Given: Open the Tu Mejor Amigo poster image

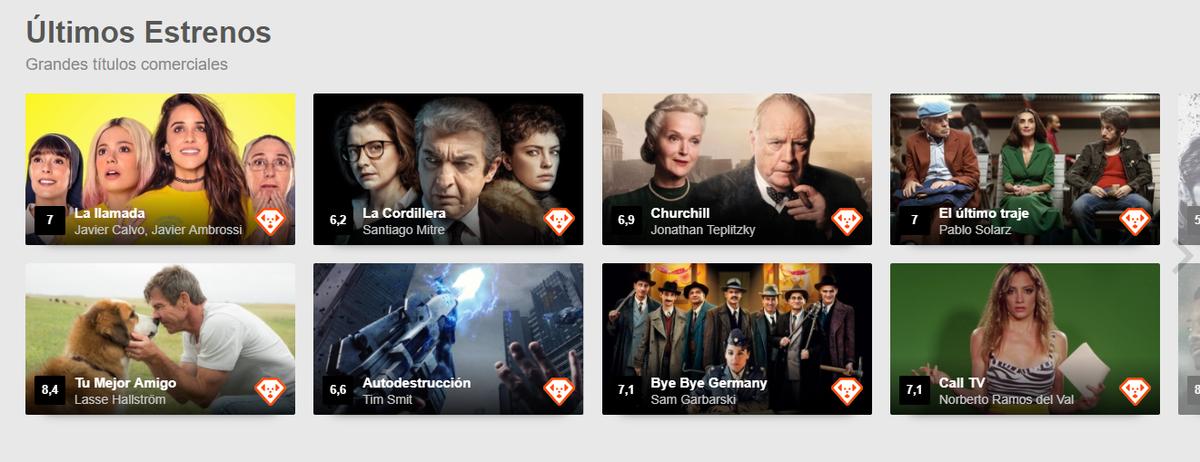Looking at the screenshot, I should tap(160, 339).
